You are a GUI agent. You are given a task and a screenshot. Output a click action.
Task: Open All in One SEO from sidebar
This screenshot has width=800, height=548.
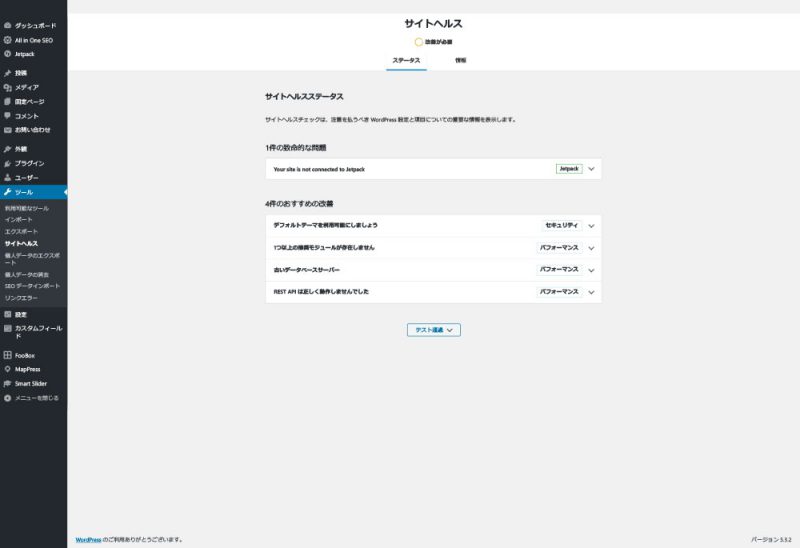click(x=33, y=39)
